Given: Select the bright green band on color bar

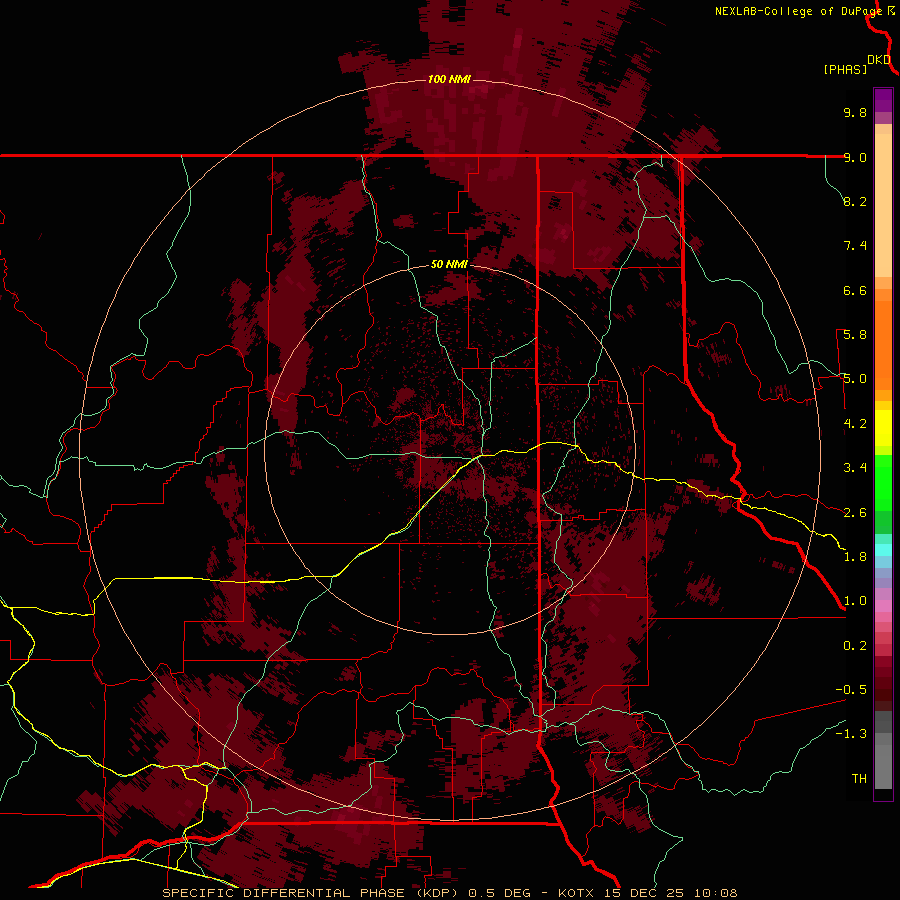Looking at the screenshot, I should pyautogui.click(x=883, y=482).
